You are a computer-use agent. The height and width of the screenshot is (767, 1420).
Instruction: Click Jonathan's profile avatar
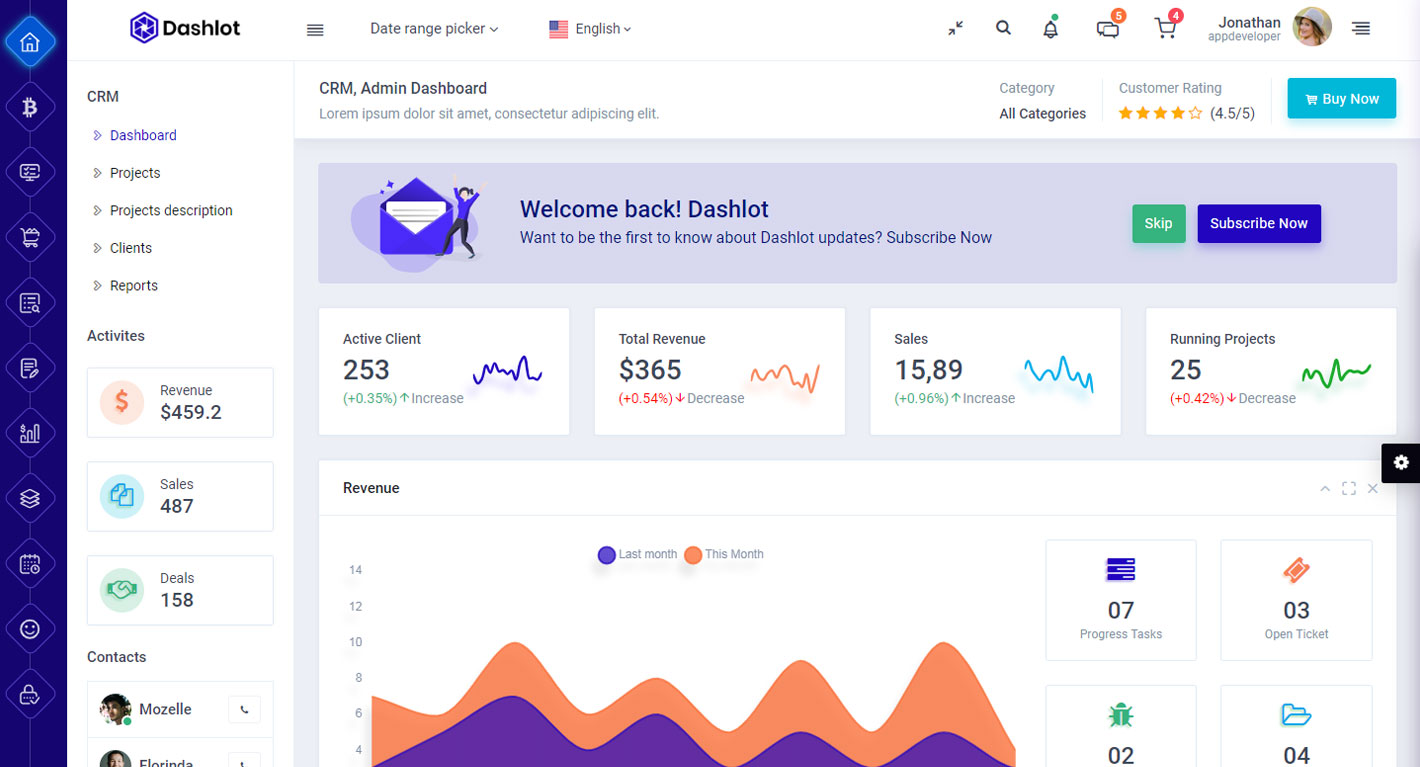tap(1312, 28)
